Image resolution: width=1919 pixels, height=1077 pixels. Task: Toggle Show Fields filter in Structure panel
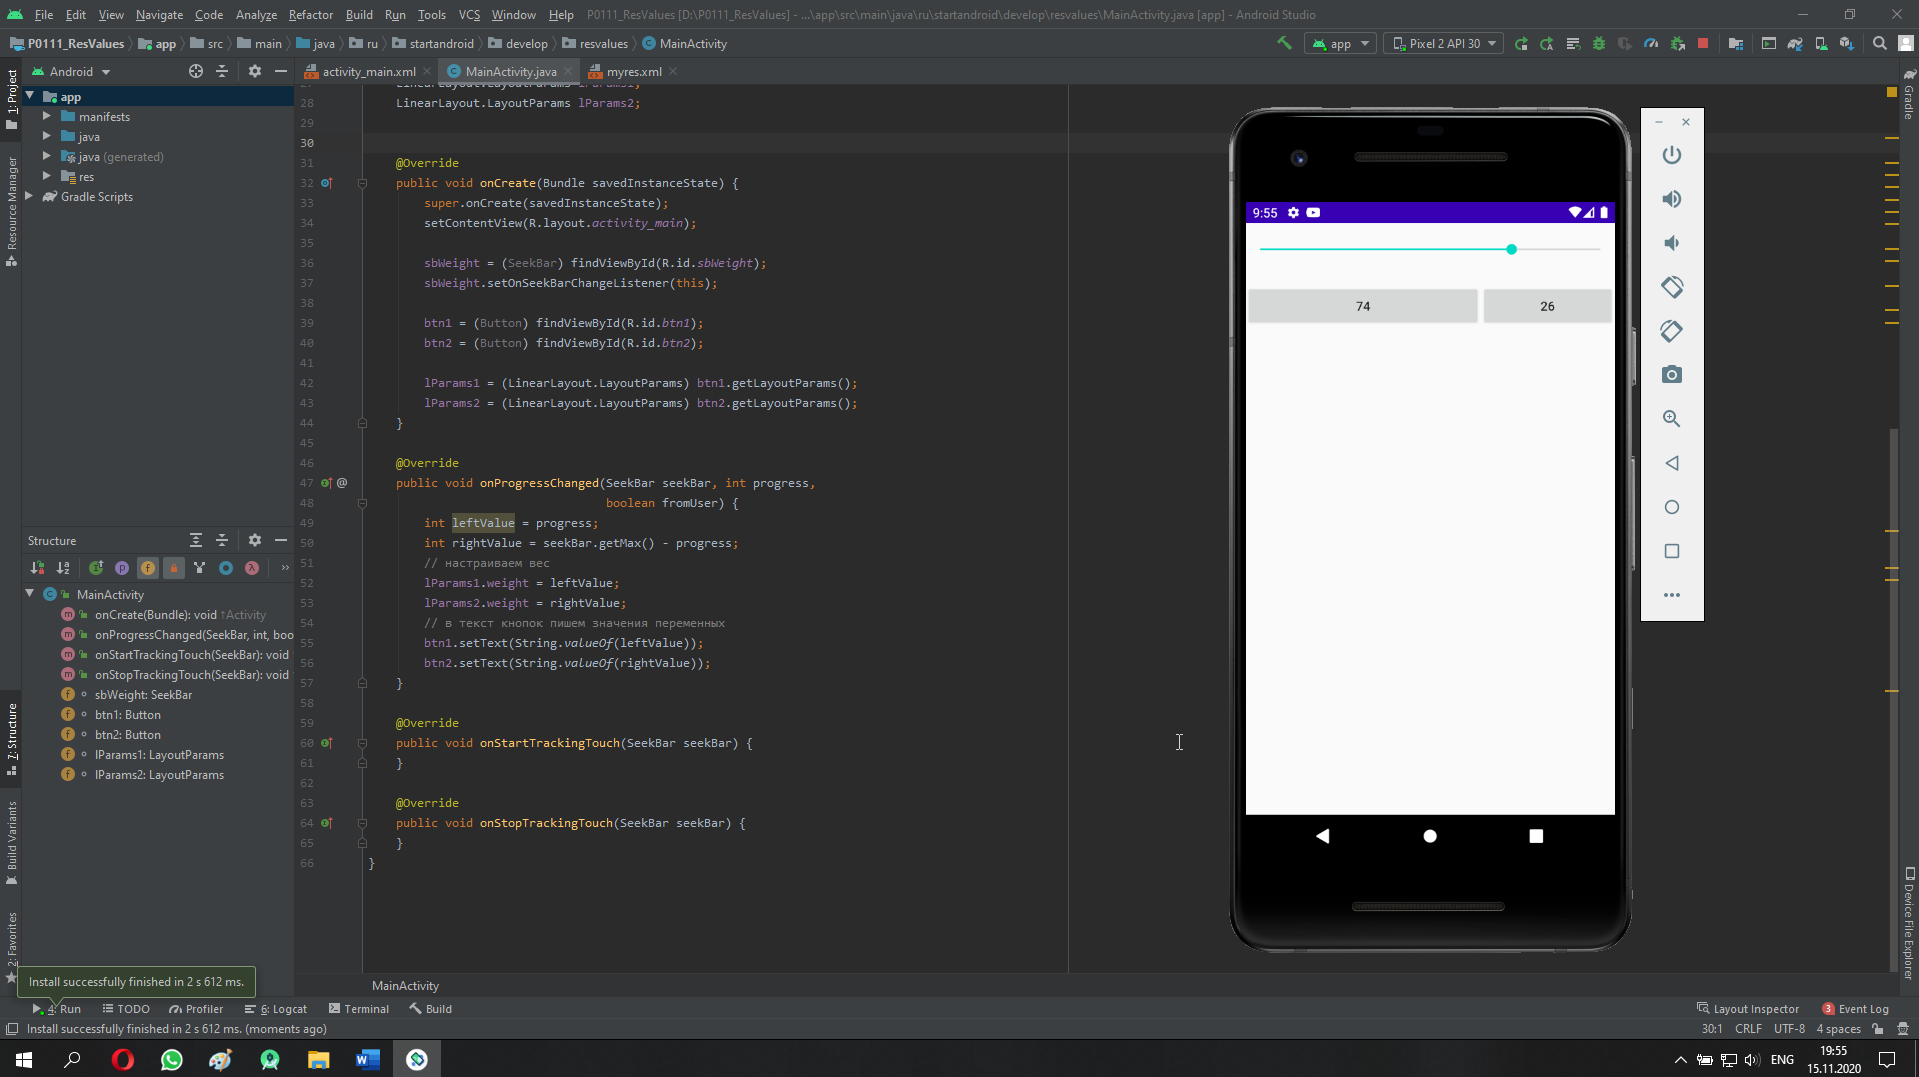point(148,568)
